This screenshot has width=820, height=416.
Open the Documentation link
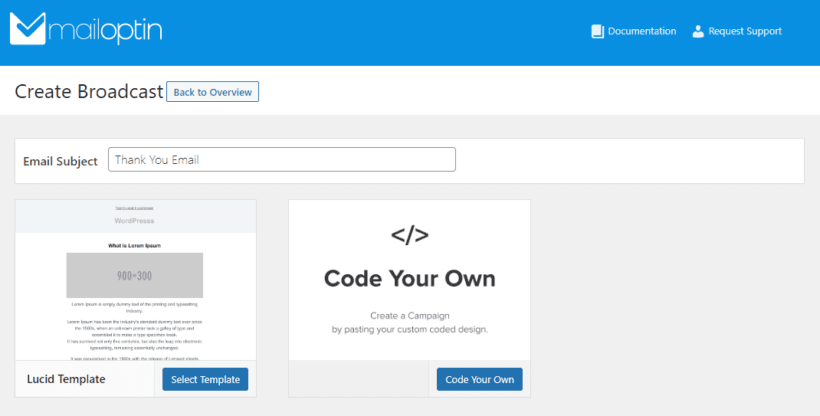click(641, 31)
